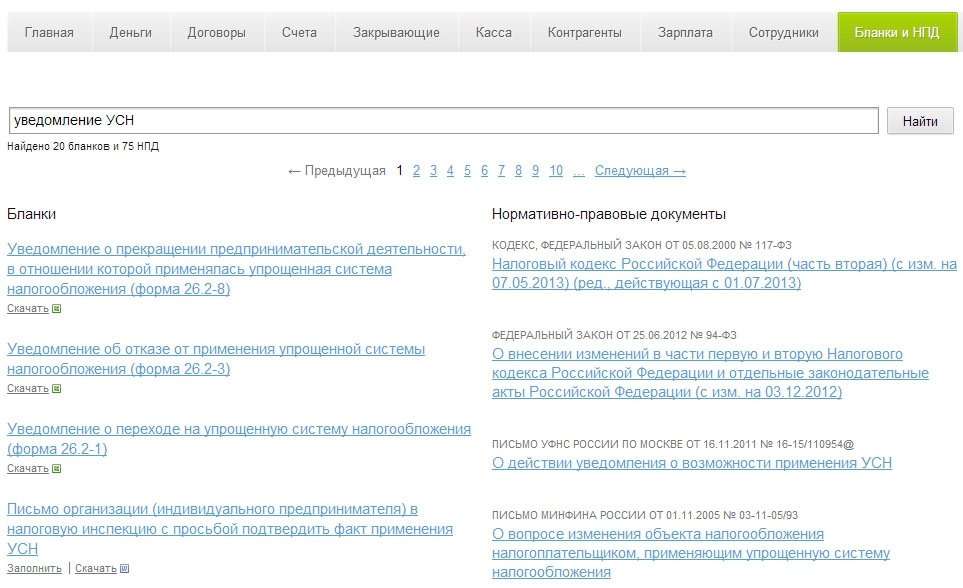963x588 pixels.
Task: Open the Главная tab
Action: point(49,33)
